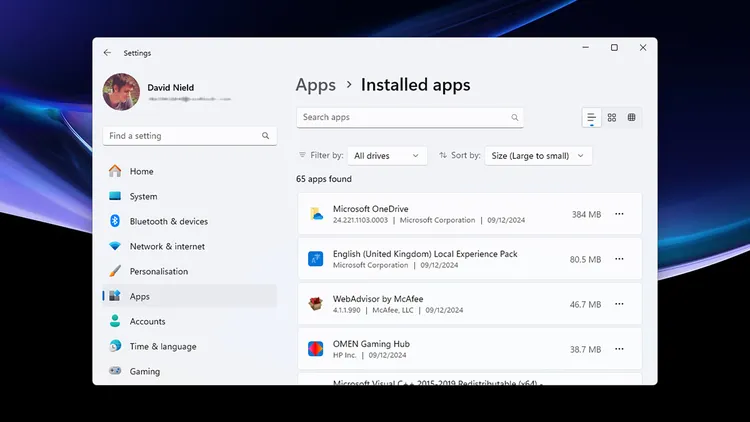Open the Sort by size dropdown
The width and height of the screenshot is (750, 422).
pos(538,156)
